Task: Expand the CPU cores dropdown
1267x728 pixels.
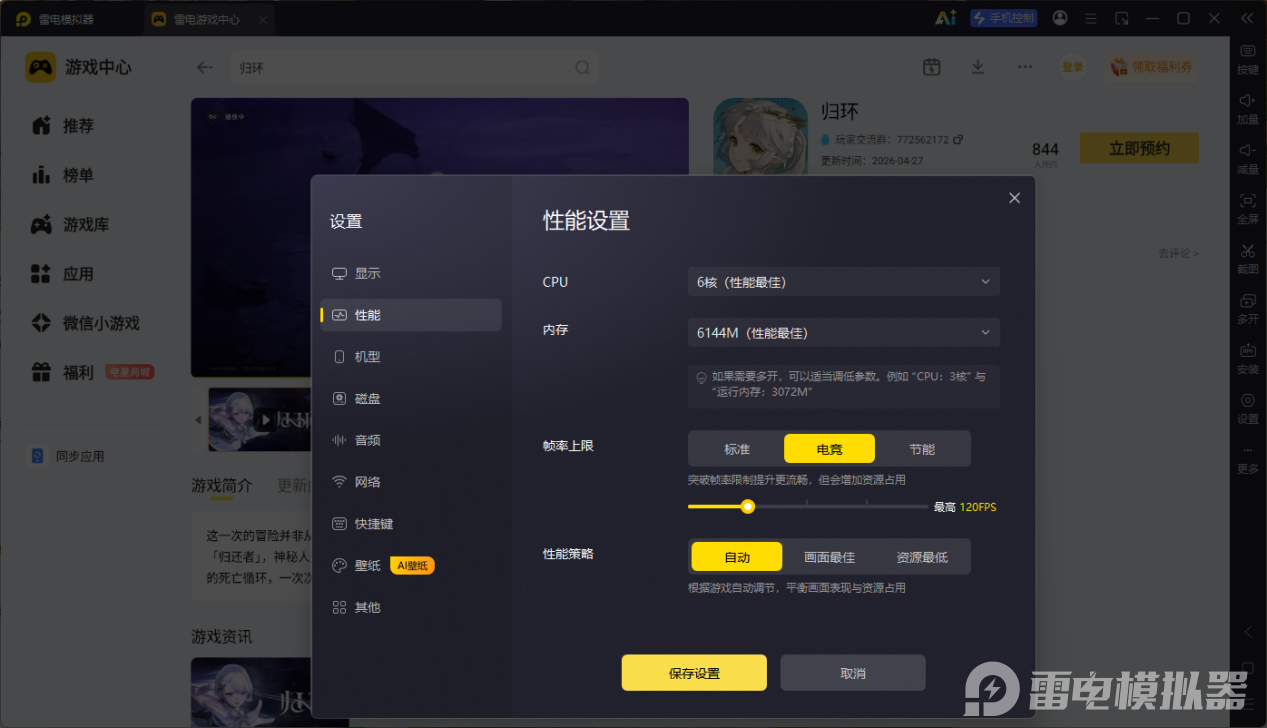Action: [x=843, y=282]
